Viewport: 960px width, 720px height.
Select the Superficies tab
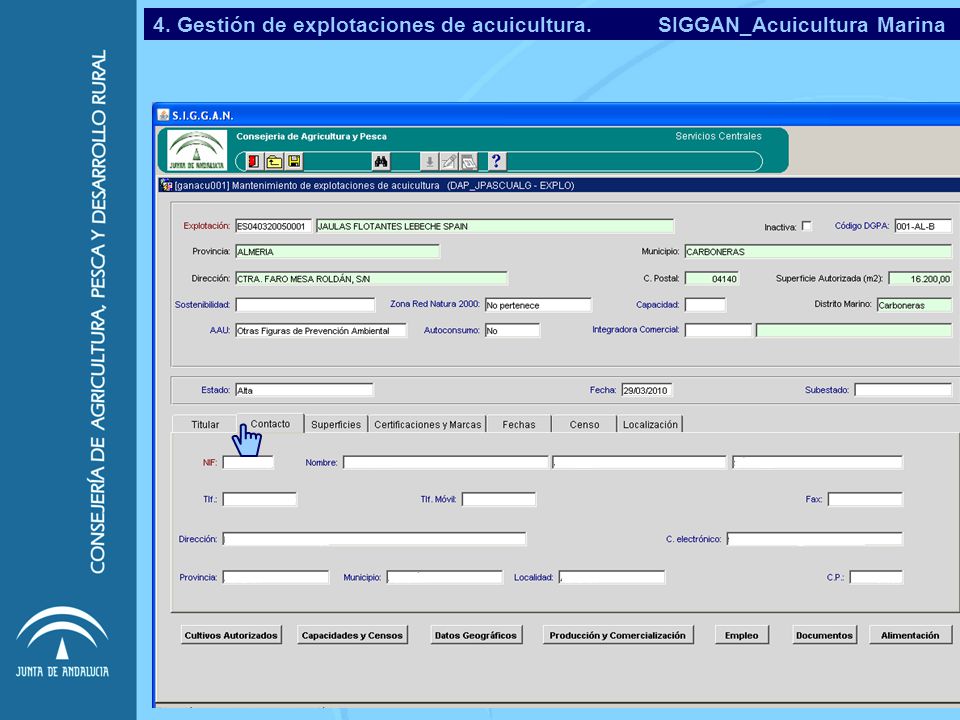click(x=336, y=424)
